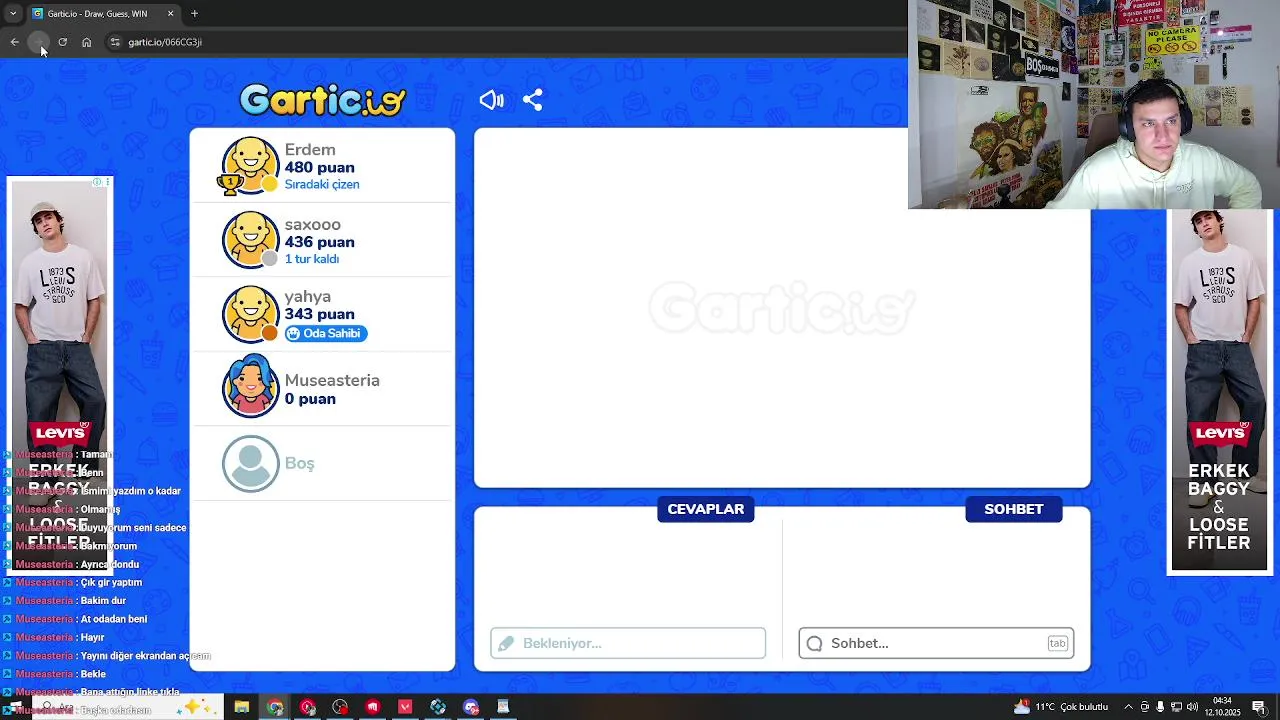The image size is (1280, 720).
Task: Open Valorant icon in taskbar
Action: (405, 707)
